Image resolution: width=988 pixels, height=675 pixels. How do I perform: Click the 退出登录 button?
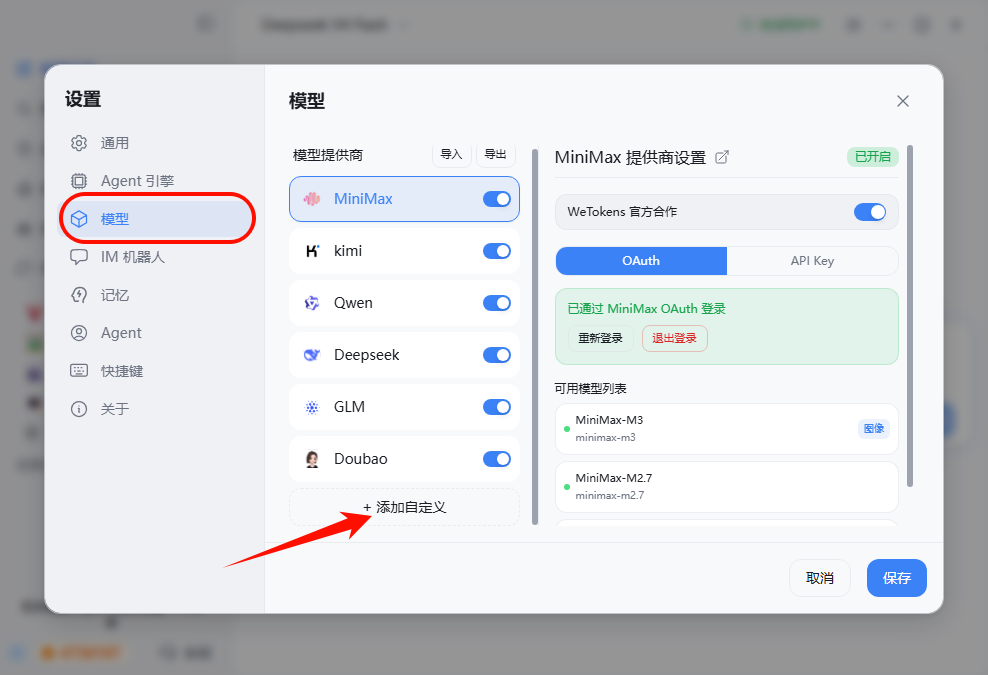(674, 338)
